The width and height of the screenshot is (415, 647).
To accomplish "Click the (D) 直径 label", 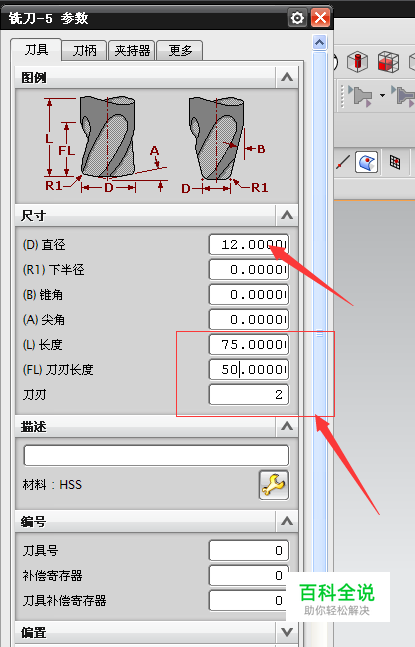I will tap(44, 245).
